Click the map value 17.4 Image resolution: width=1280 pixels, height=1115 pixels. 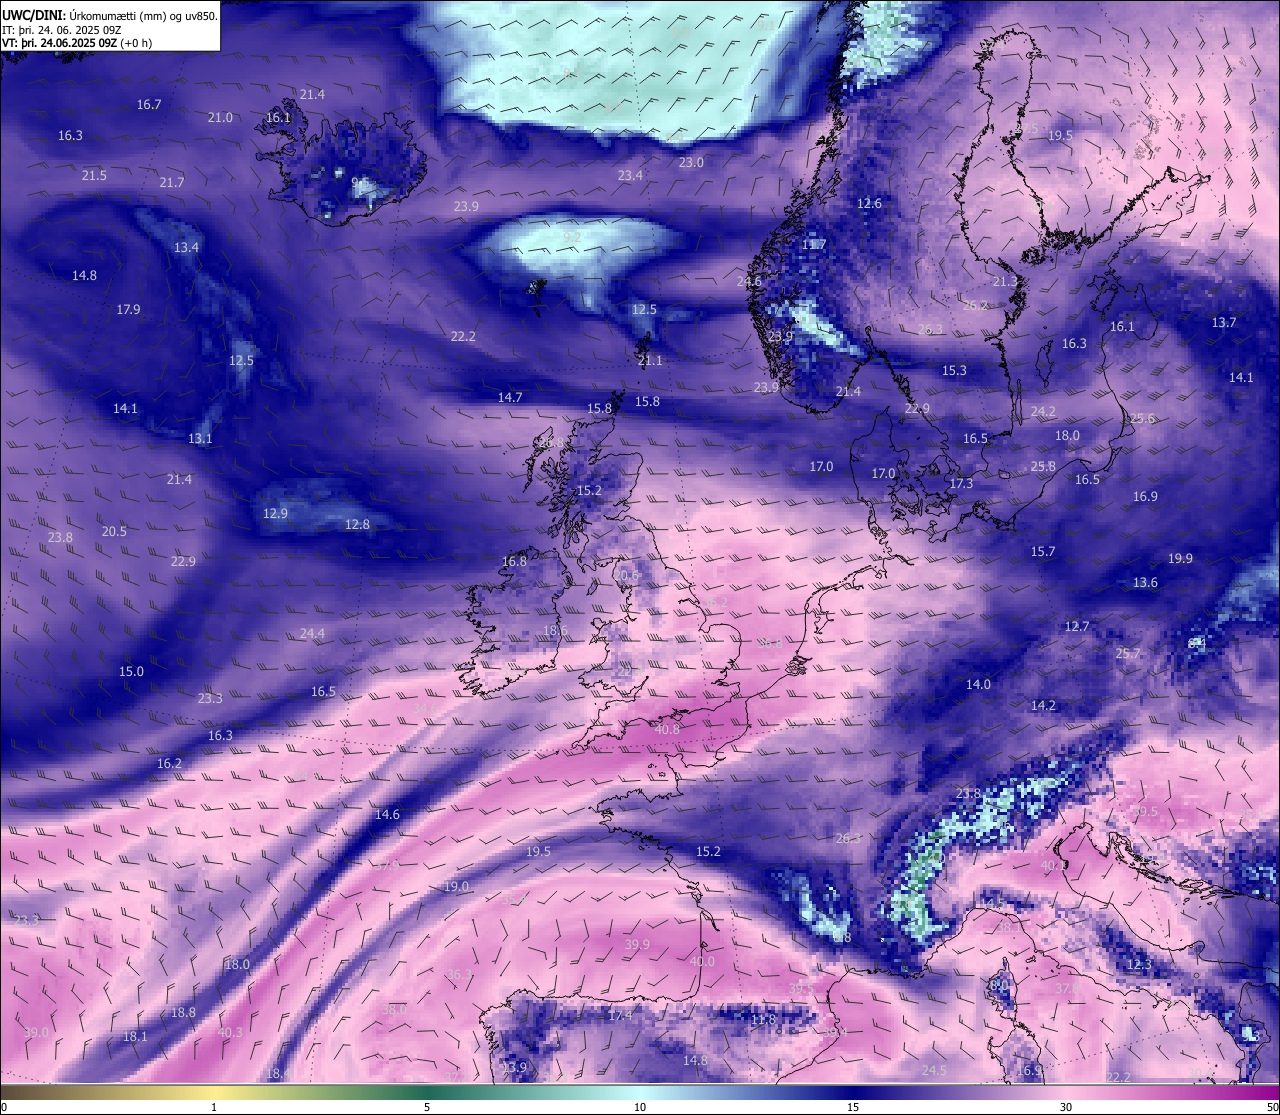(x=620, y=1016)
